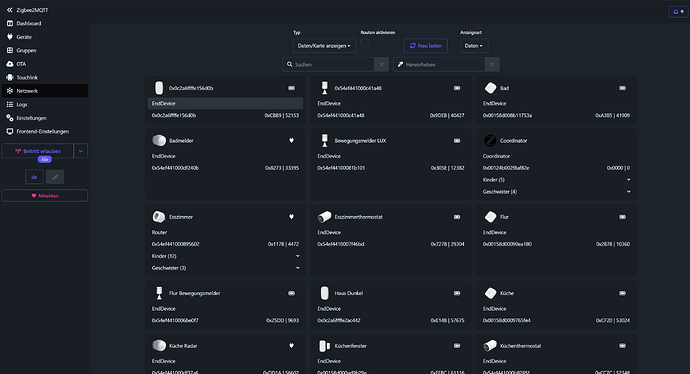
Task: Click Esszimmerthermostat device image
Action: point(324,216)
